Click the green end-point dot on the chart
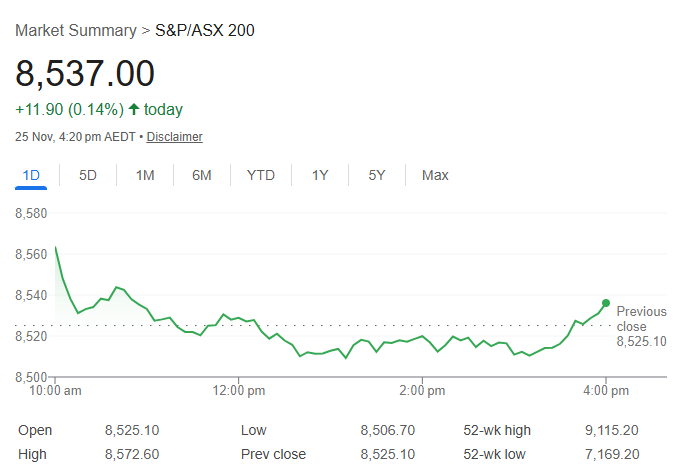Screen dimensions: 691x476 [606, 303]
